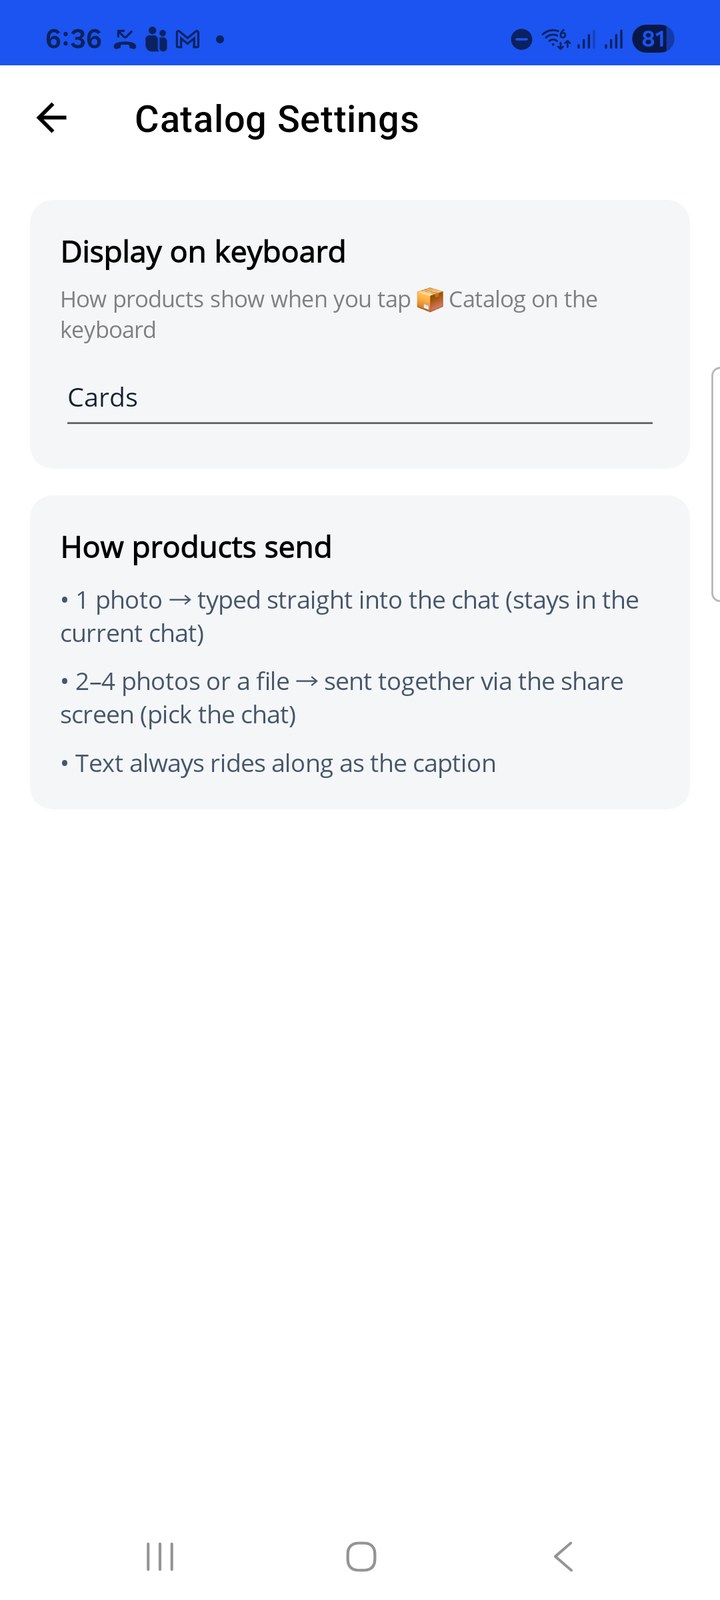Tap the Teams notification icon
The width and height of the screenshot is (720, 1600).
tap(156, 39)
